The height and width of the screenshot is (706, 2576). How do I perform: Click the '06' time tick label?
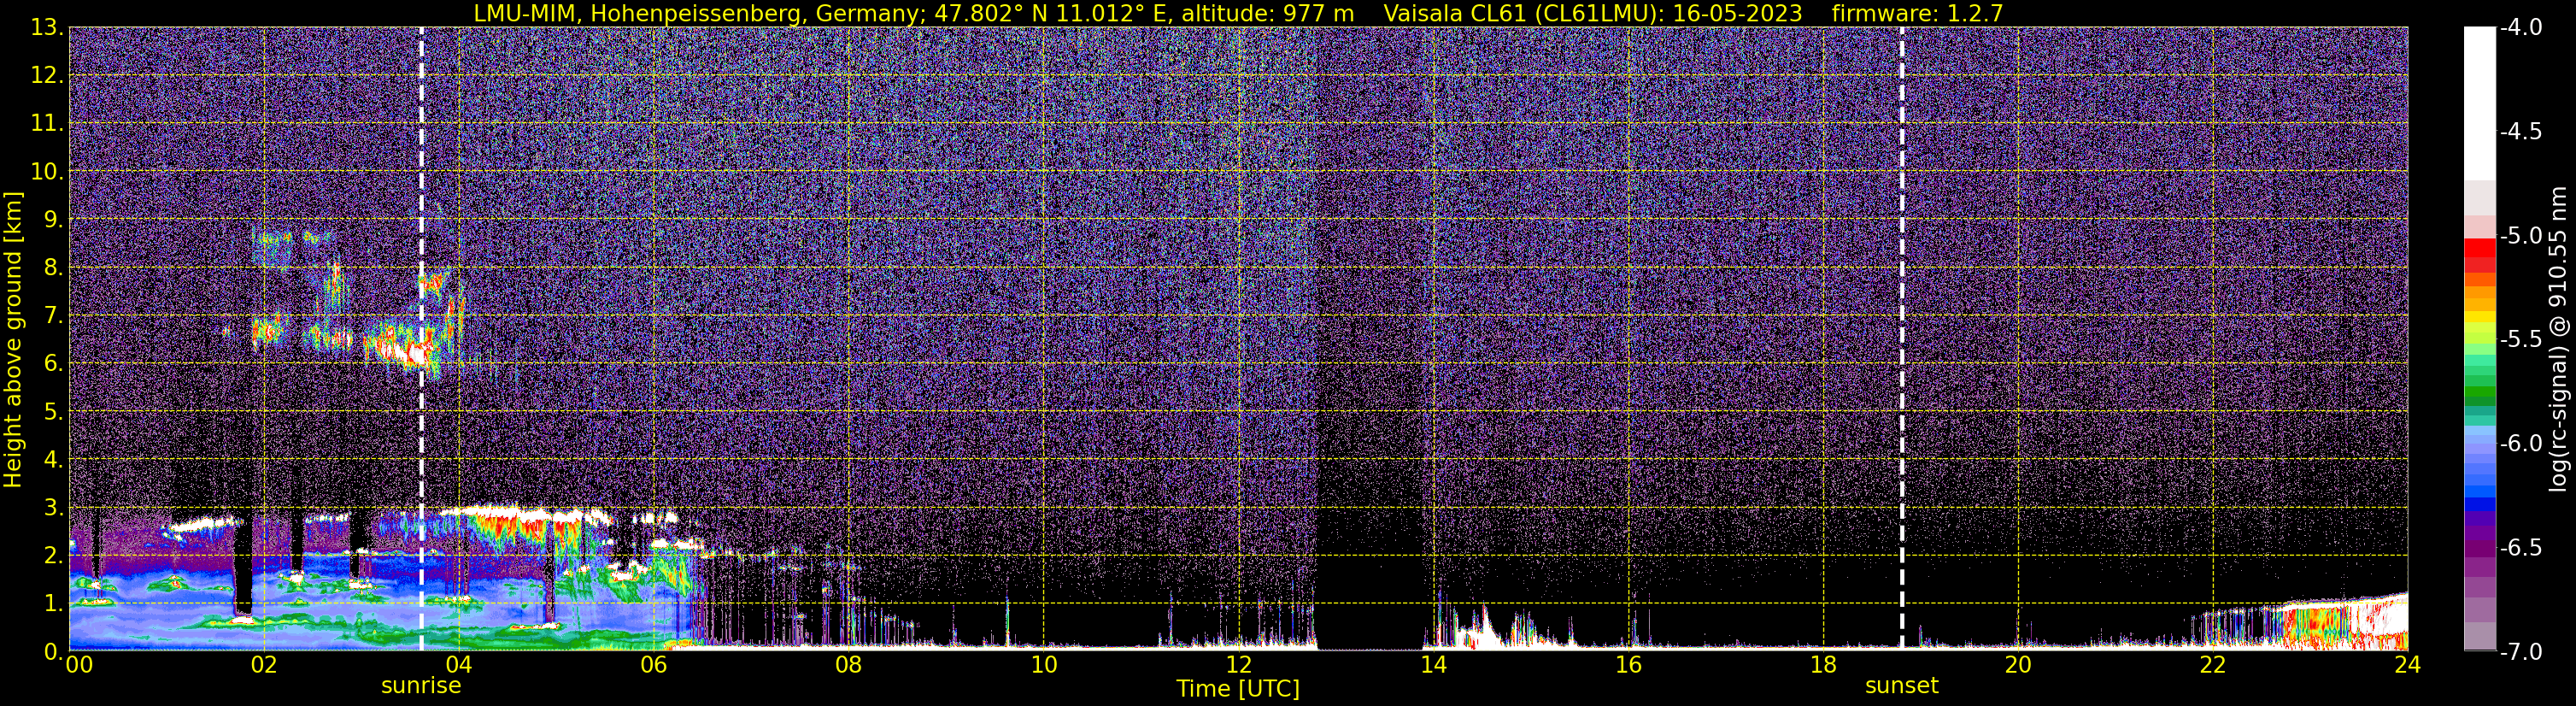[x=653, y=665]
